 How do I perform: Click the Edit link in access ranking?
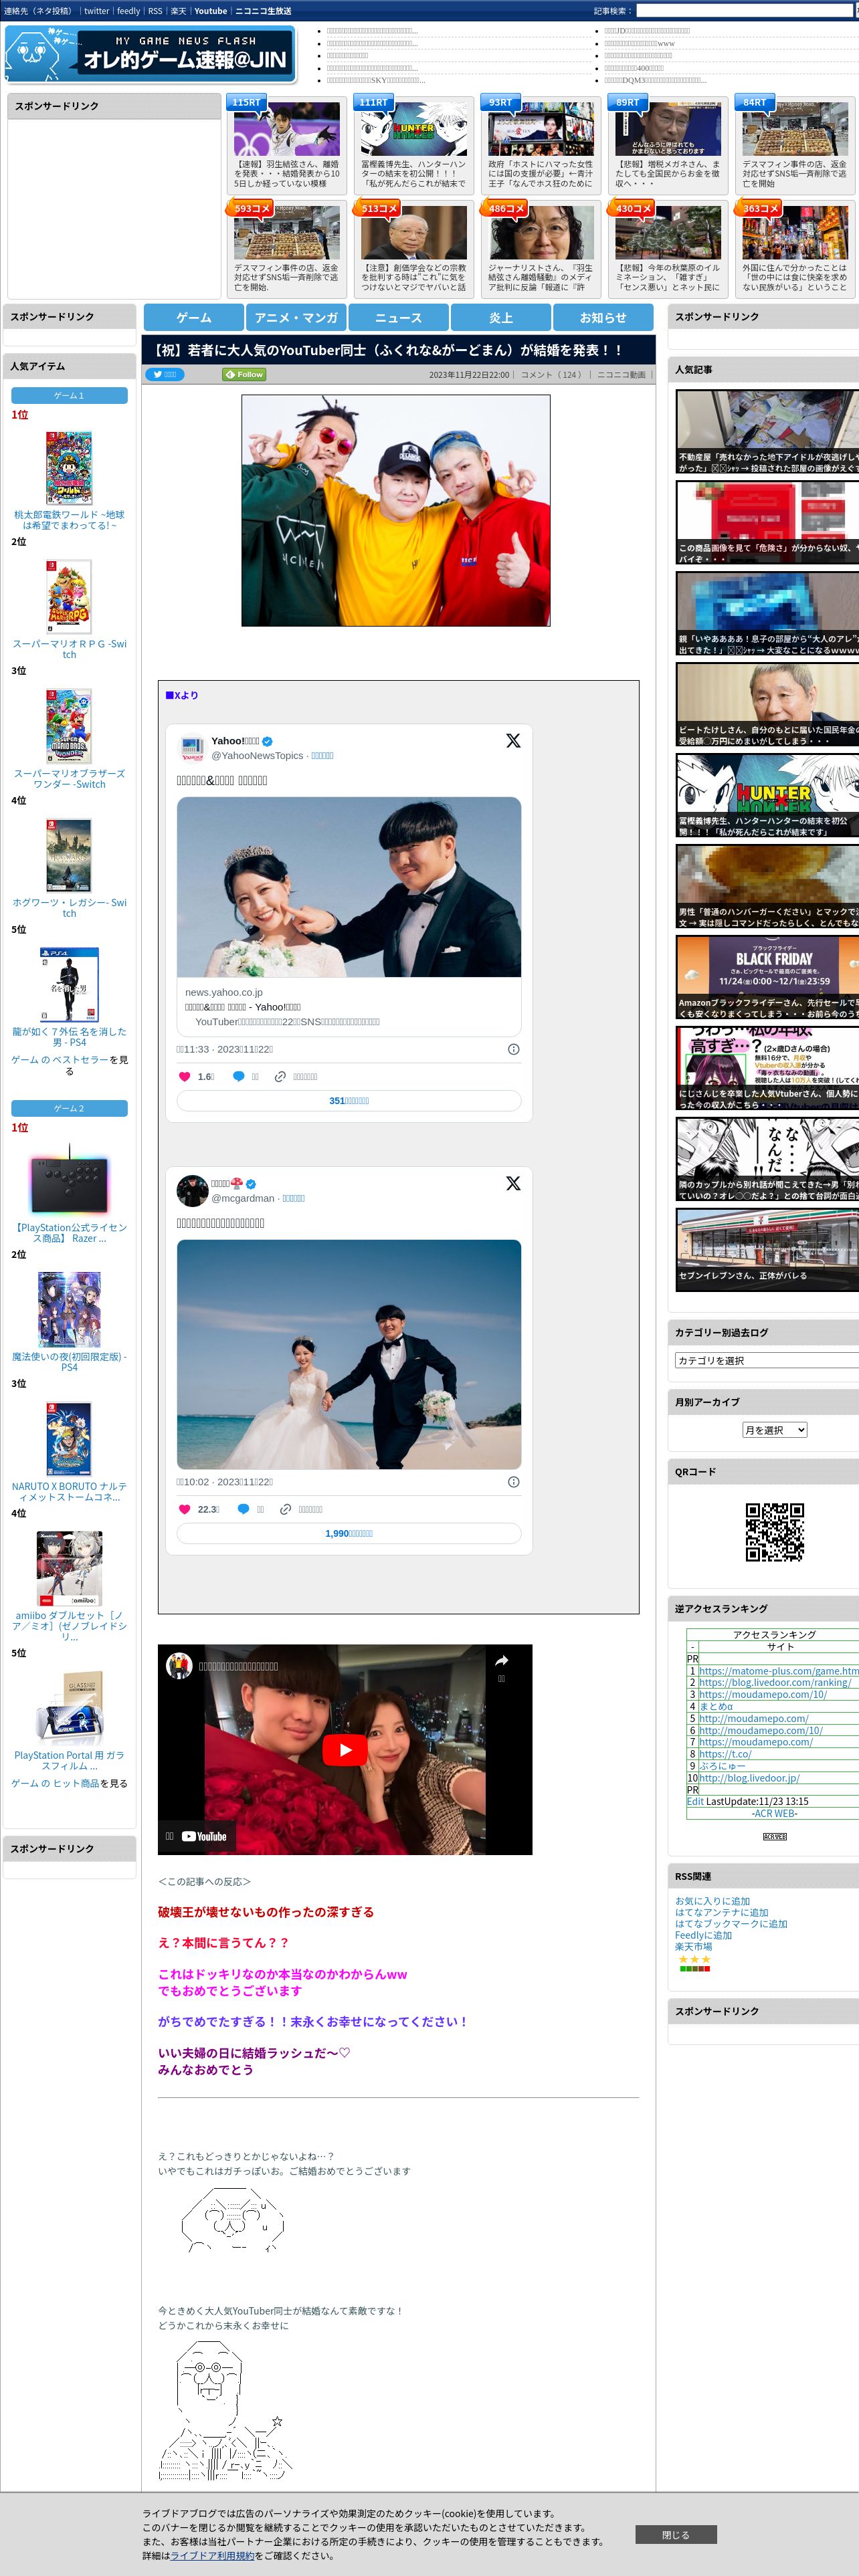pos(695,1801)
